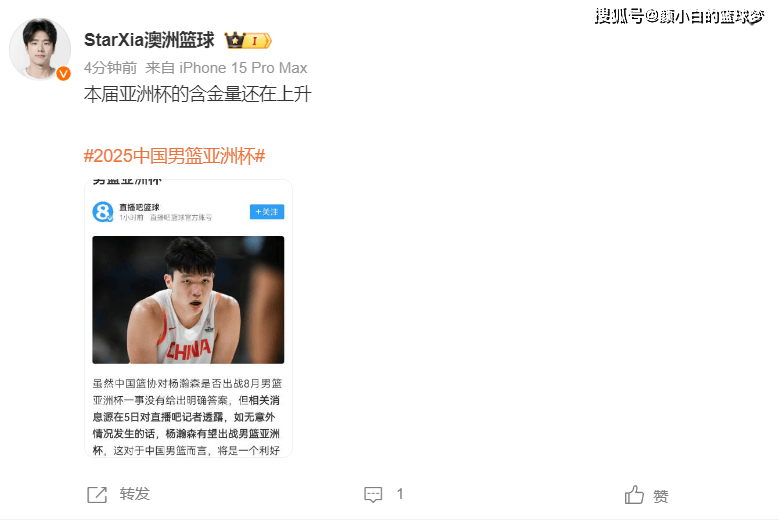The width and height of the screenshot is (779, 520).
Task: Open the basketball player photo thumbnail
Action: click(x=188, y=299)
